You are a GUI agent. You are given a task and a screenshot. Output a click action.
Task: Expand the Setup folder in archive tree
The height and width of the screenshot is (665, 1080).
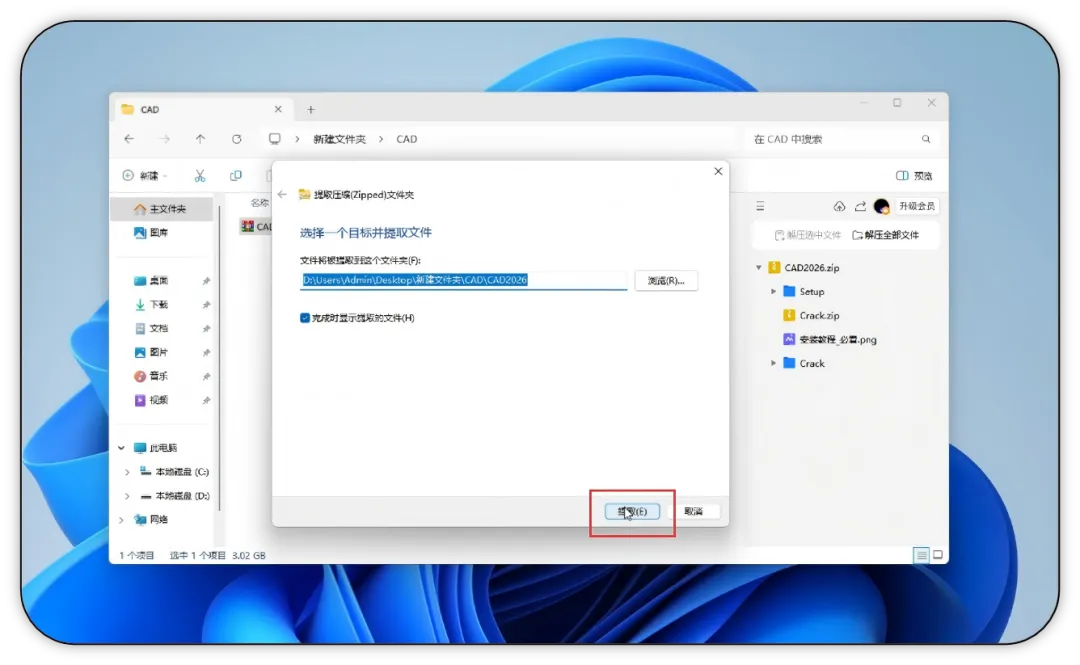[x=773, y=291]
